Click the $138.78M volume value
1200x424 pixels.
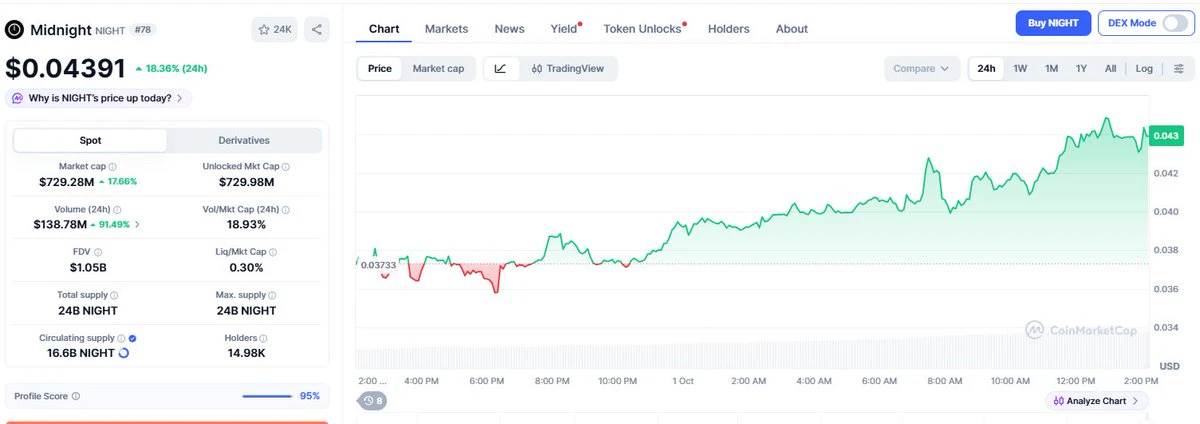(62, 225)
